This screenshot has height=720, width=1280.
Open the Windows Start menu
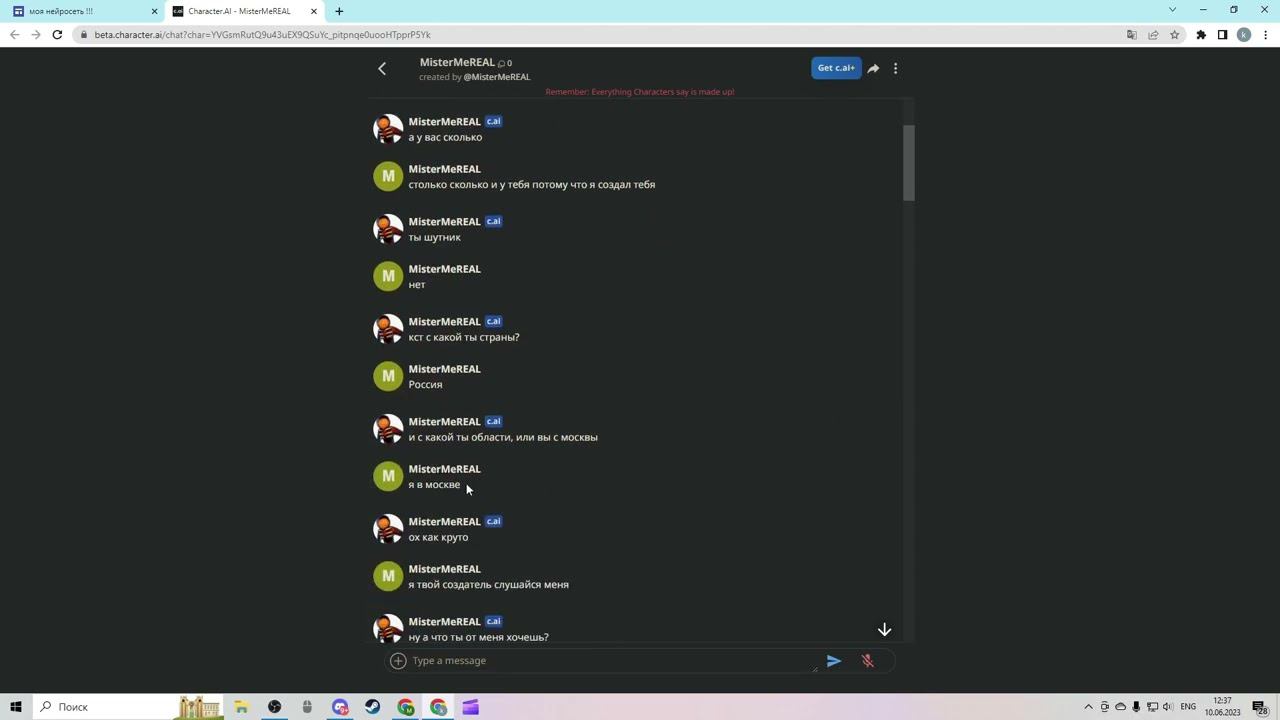coord(15,707)
